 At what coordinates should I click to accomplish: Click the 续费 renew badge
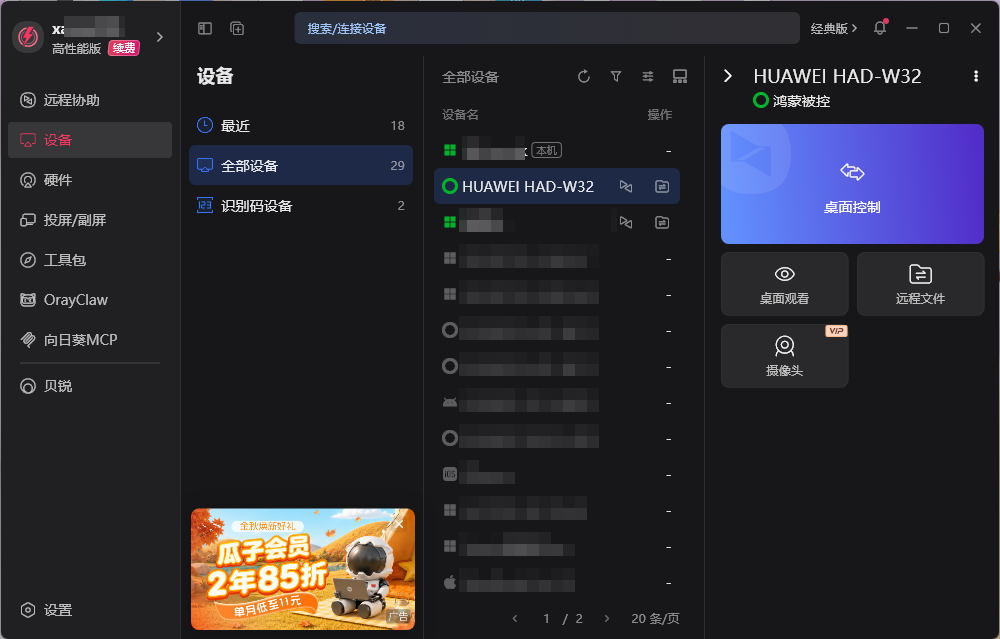(x=124, y=48)
